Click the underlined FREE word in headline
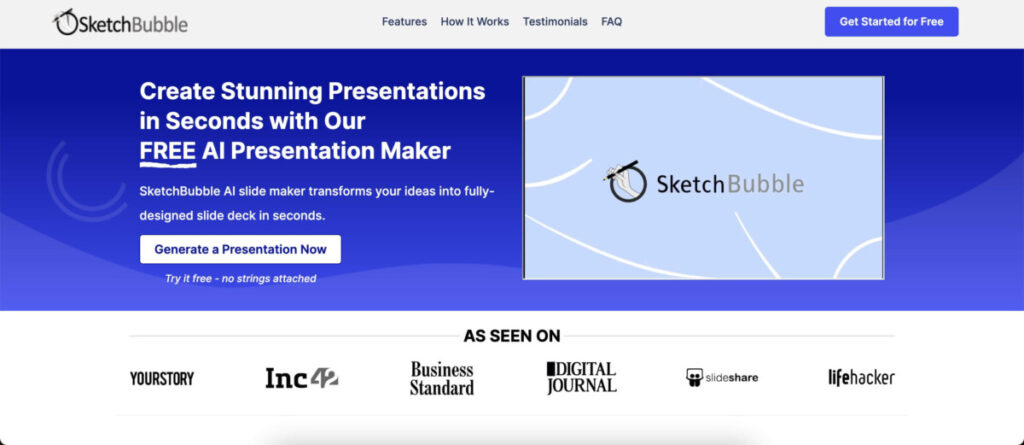 click(x=168, y=152)
